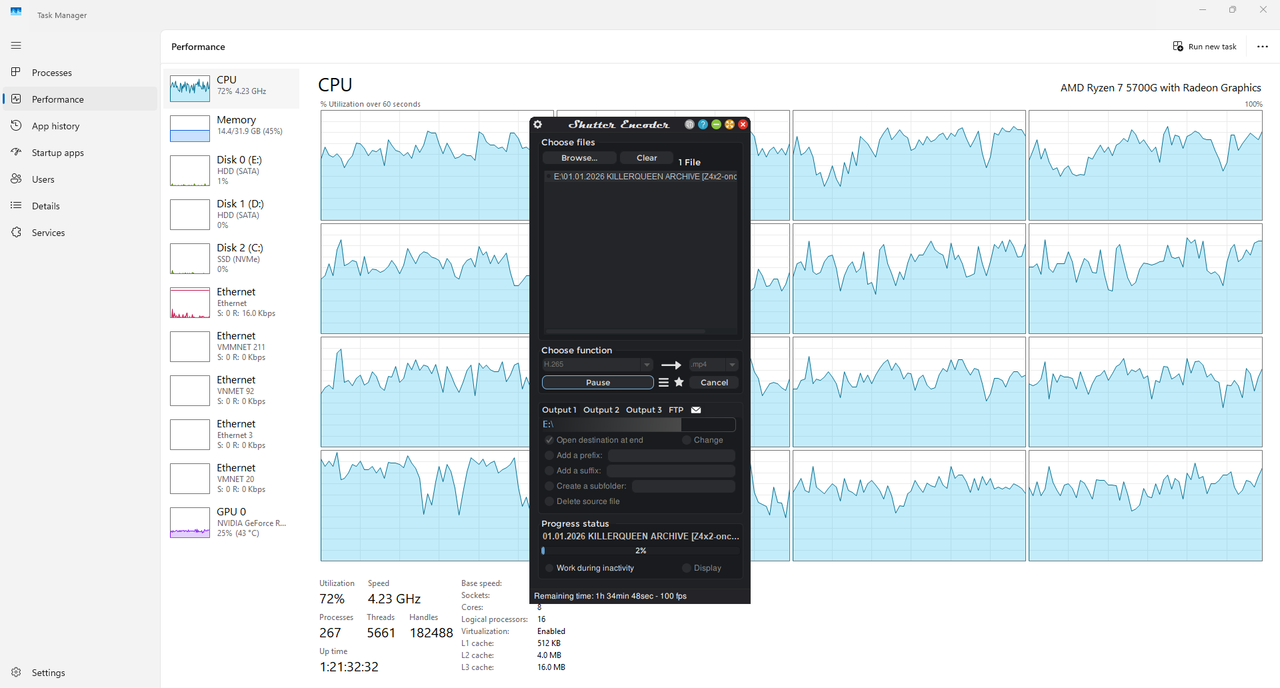Select Ethernet VNMET 92 entry
The image size is (1280, 688).
232,390
